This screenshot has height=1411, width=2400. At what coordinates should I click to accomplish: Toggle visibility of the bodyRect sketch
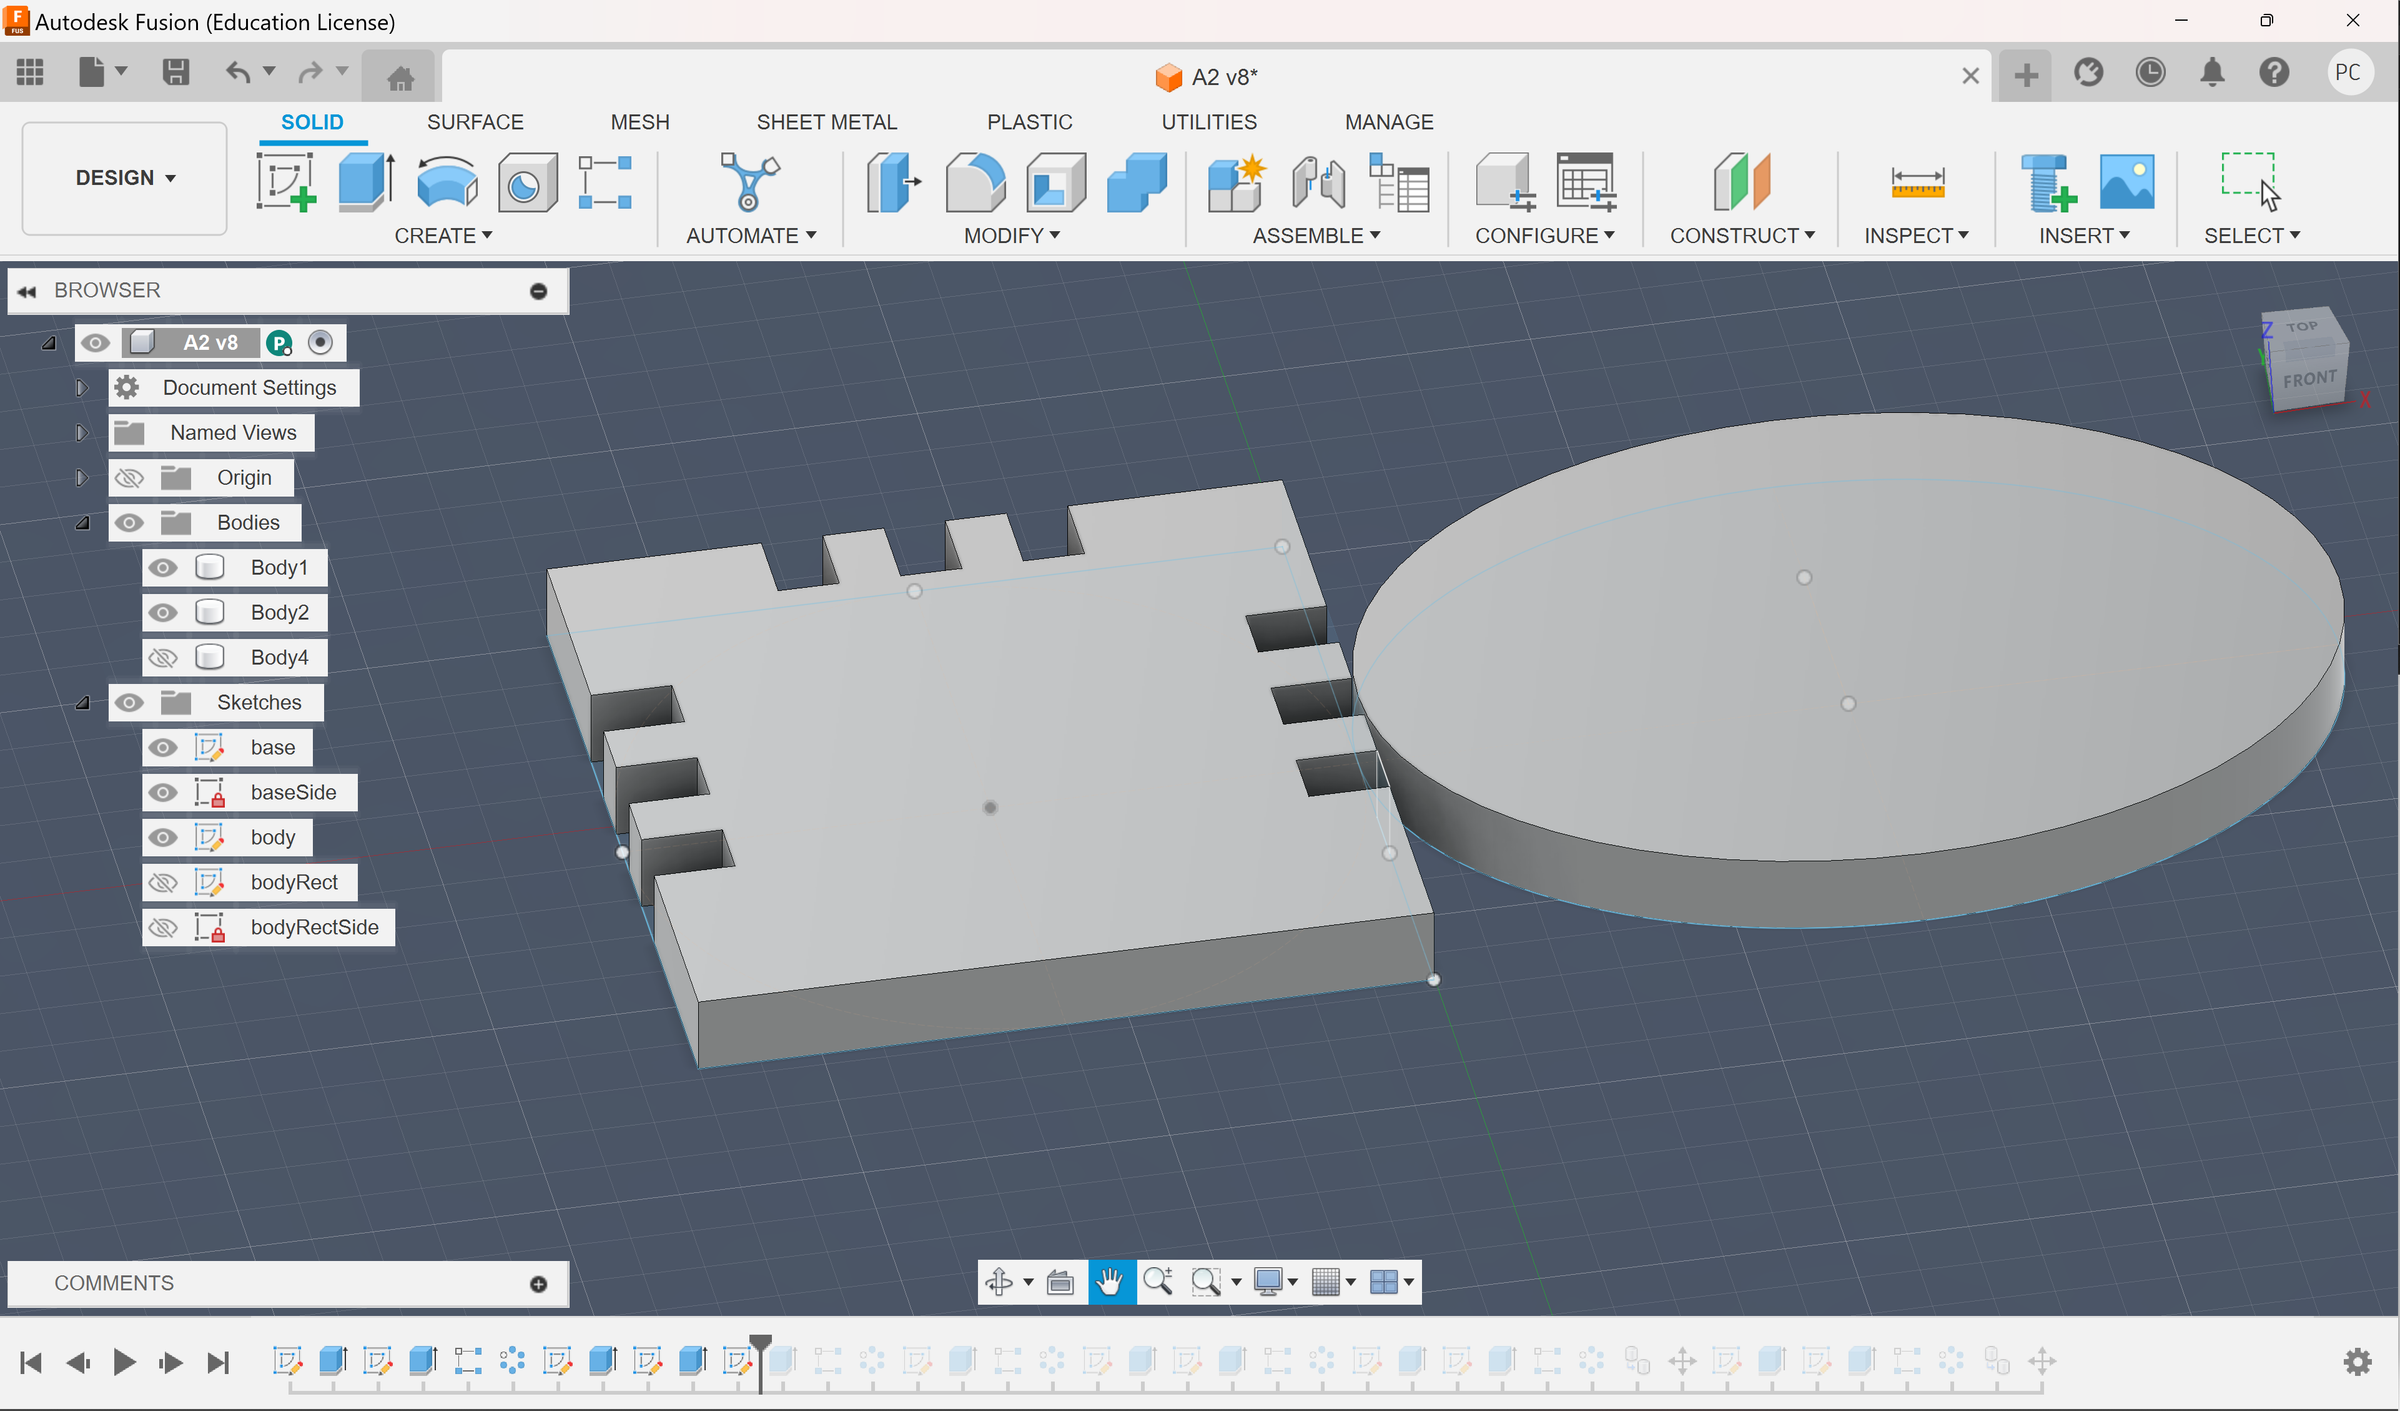[x=163, y=882]
